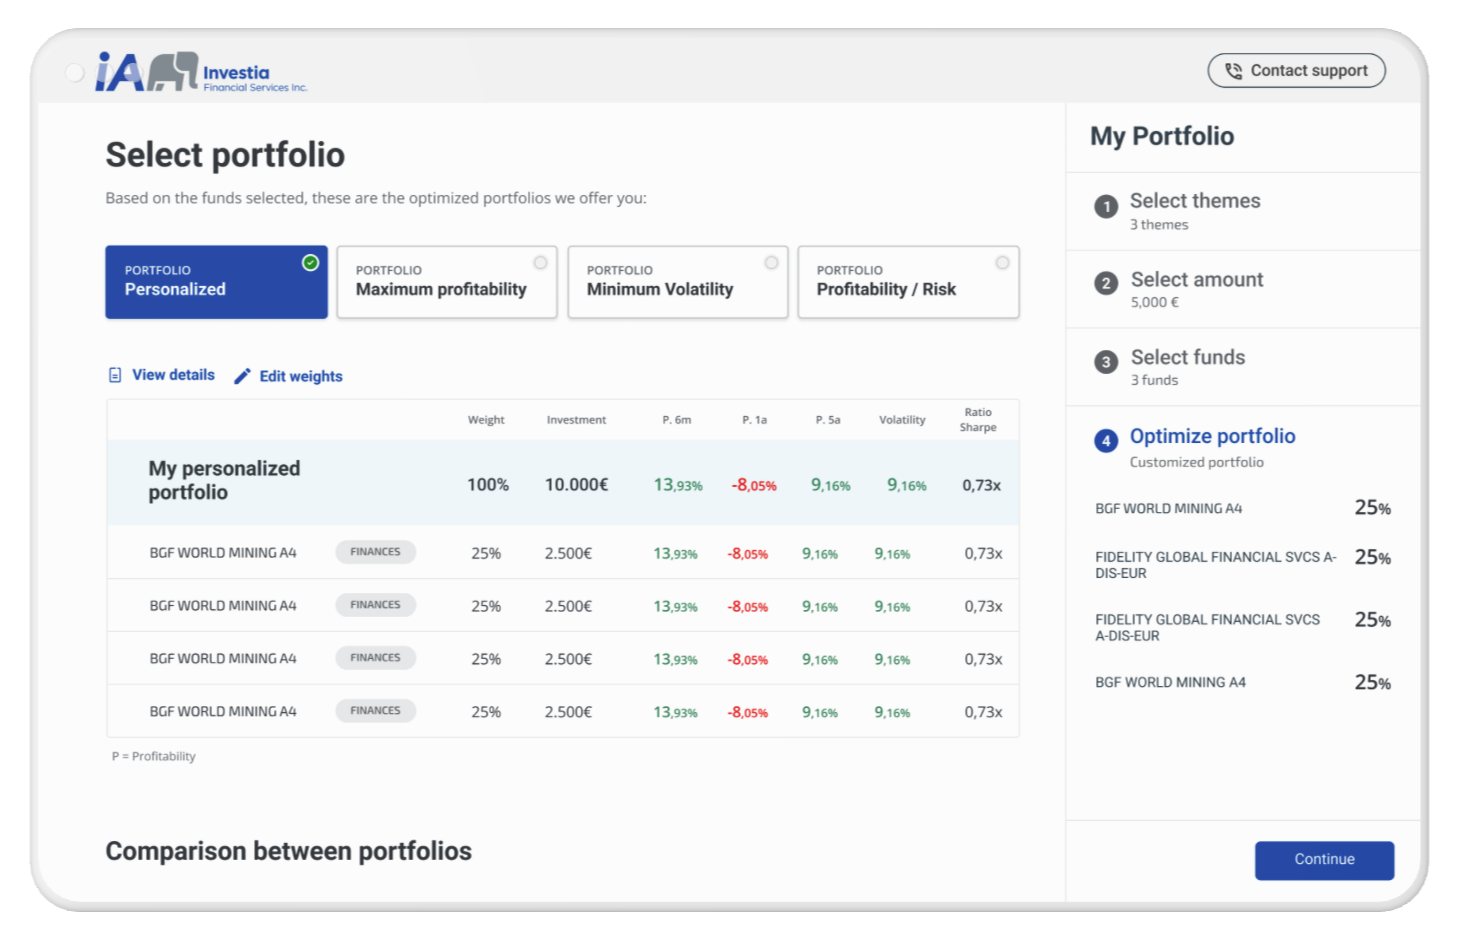Click the Select portfolio heading
1459x940 pixels.
pyautogui.click(x=225, y=155)
